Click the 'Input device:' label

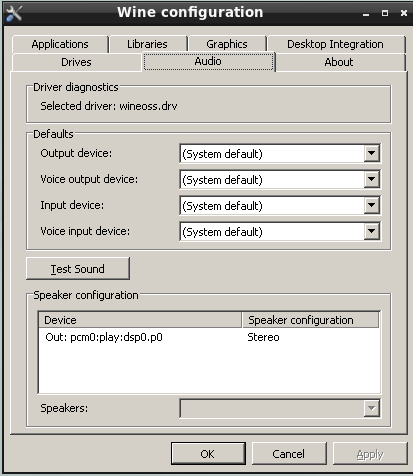click(x=72, y=205)
